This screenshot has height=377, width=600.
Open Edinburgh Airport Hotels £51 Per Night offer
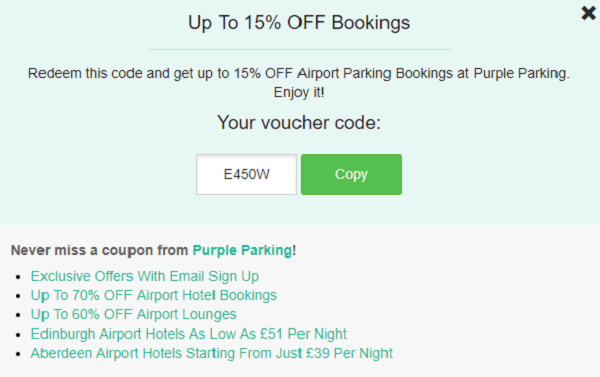[189, 334]
